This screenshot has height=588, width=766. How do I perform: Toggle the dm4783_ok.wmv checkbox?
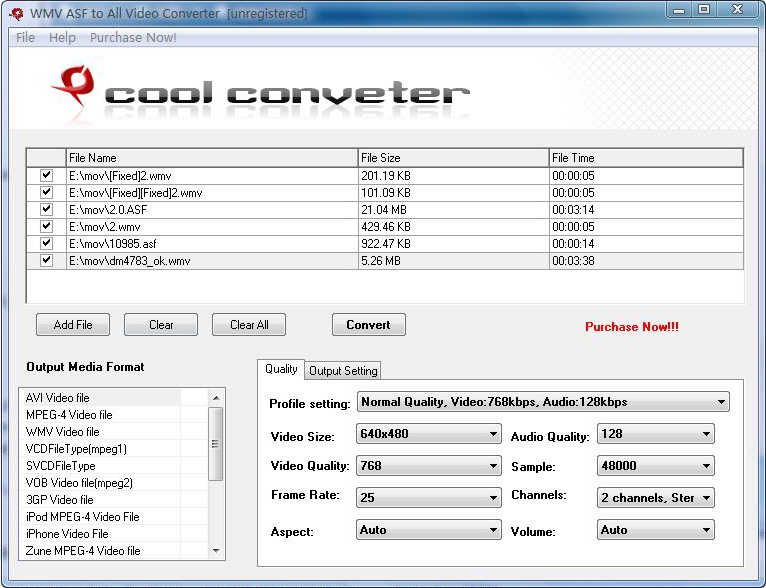click(46, 260)
